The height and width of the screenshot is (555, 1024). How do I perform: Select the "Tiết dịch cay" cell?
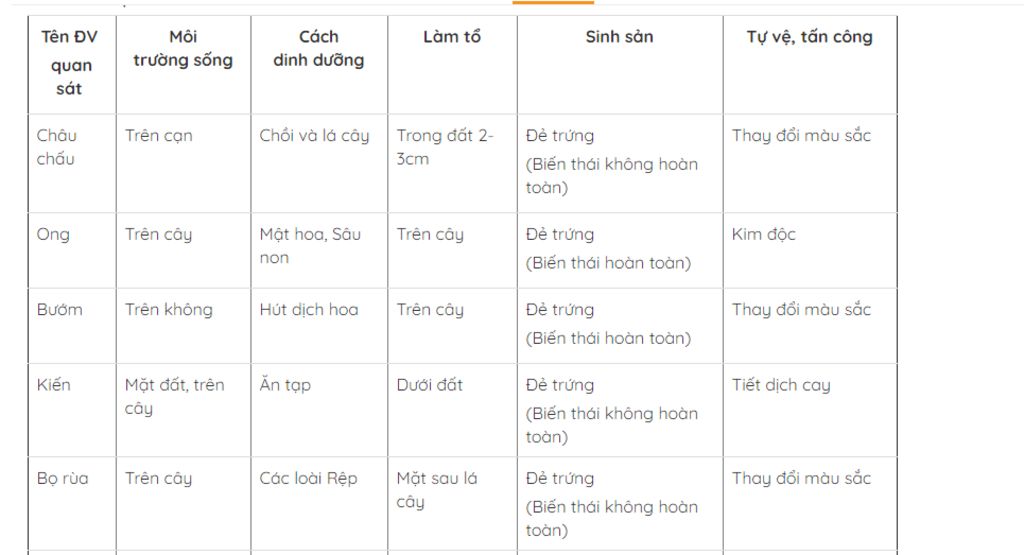pyautogui.click(x=781, y=384)
